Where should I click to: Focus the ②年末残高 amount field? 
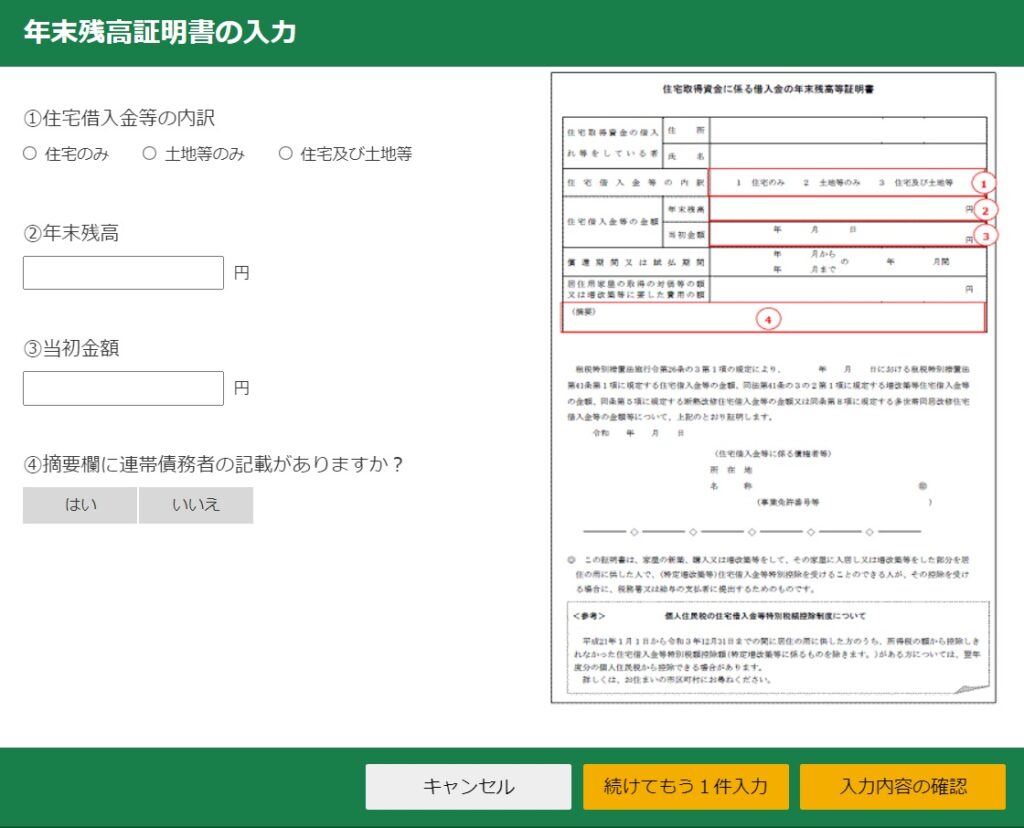pos(123,273)
